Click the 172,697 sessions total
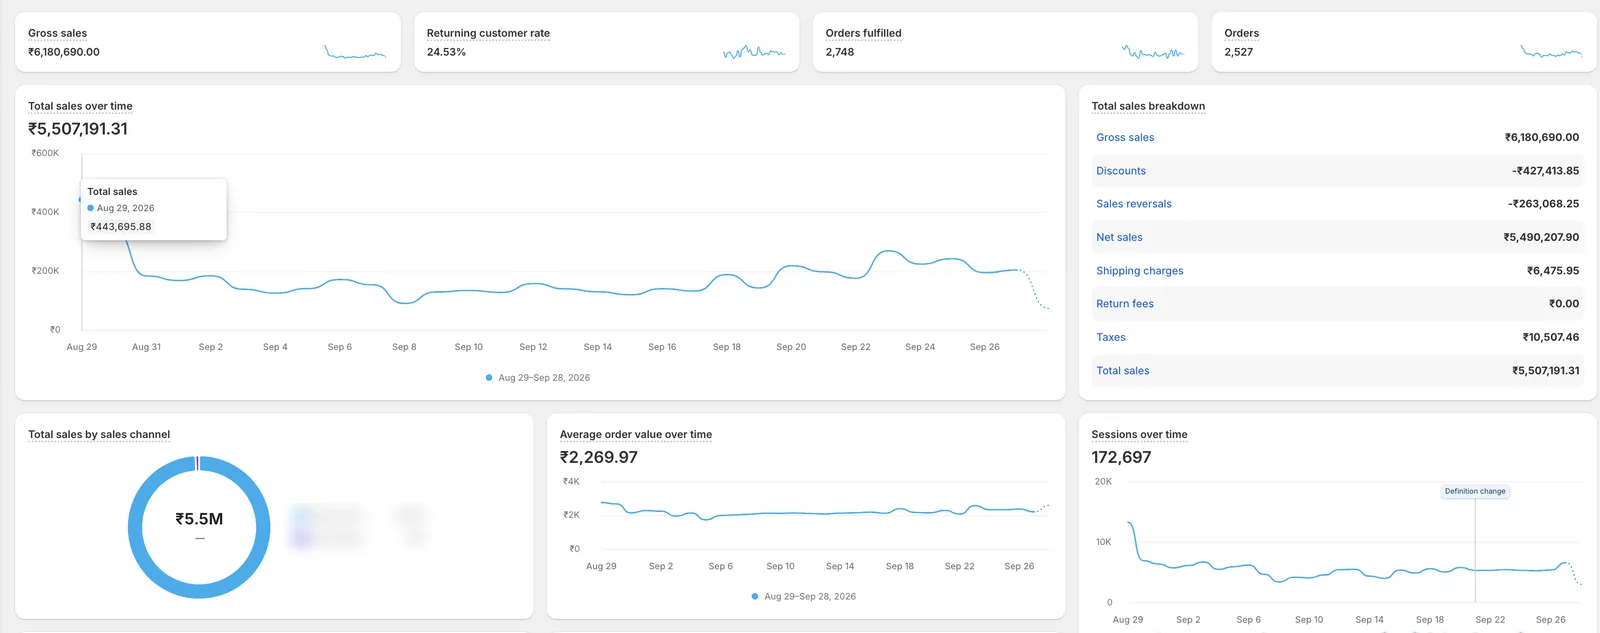 [1121, 458]
